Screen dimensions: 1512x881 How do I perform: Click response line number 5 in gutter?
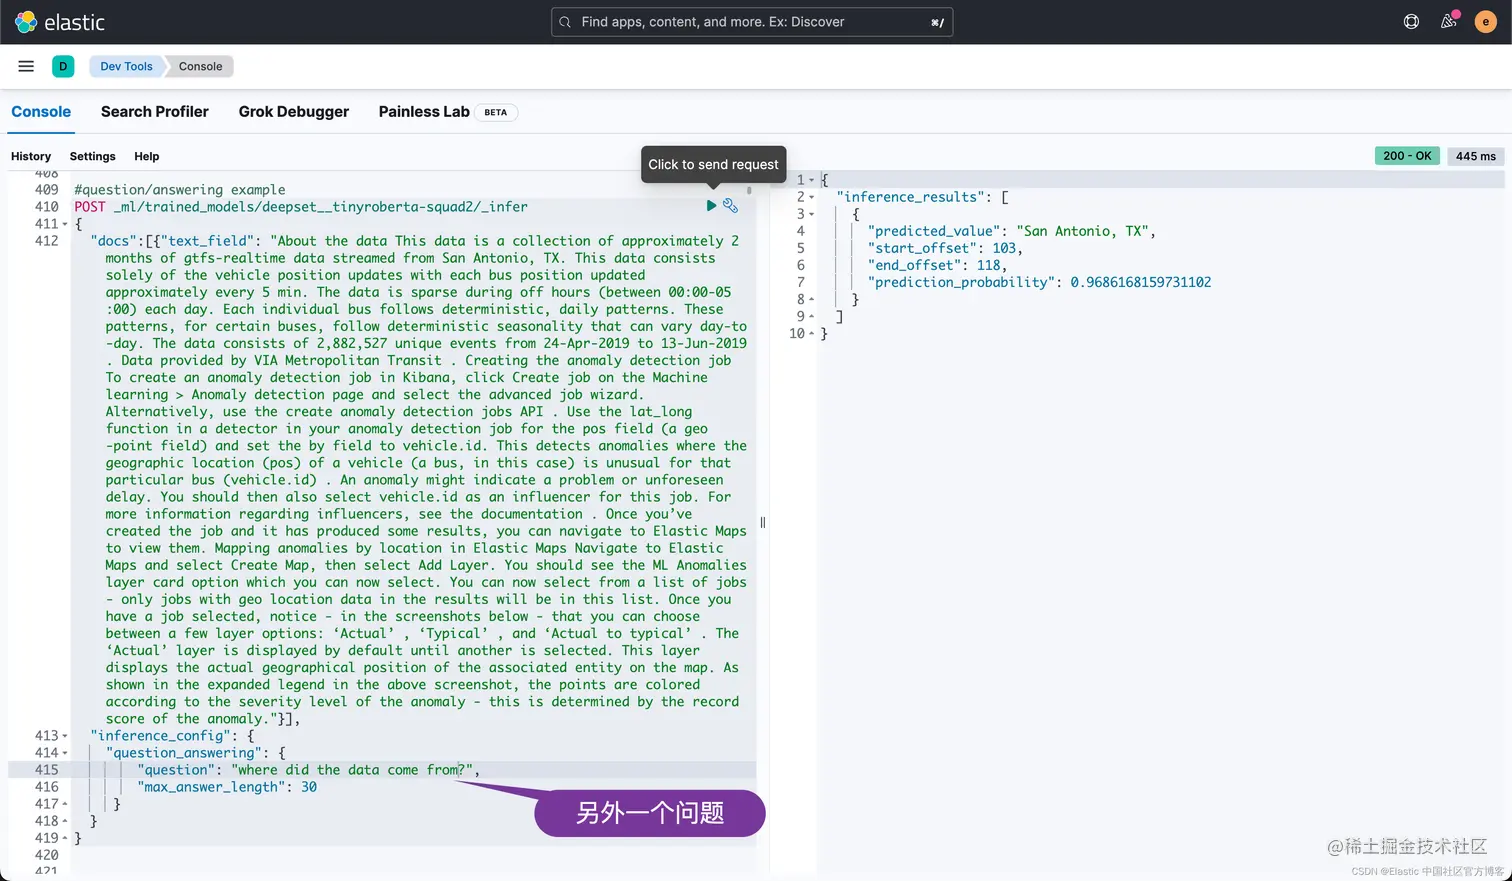coord(800,248)
